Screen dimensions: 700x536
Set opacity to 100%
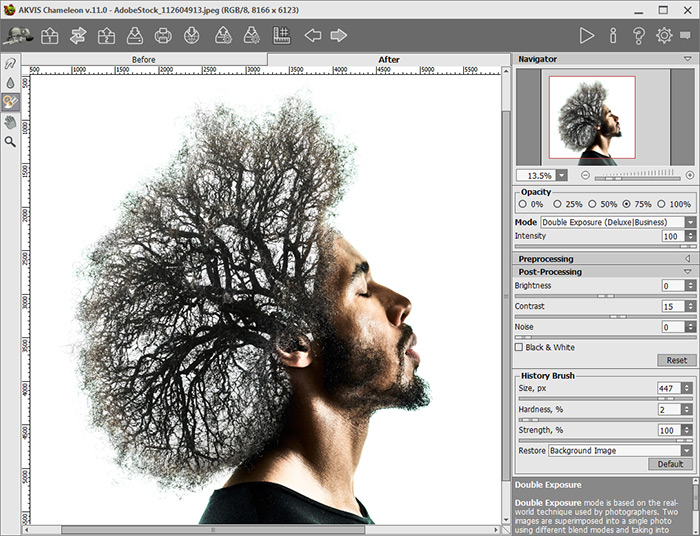(661, 204)
